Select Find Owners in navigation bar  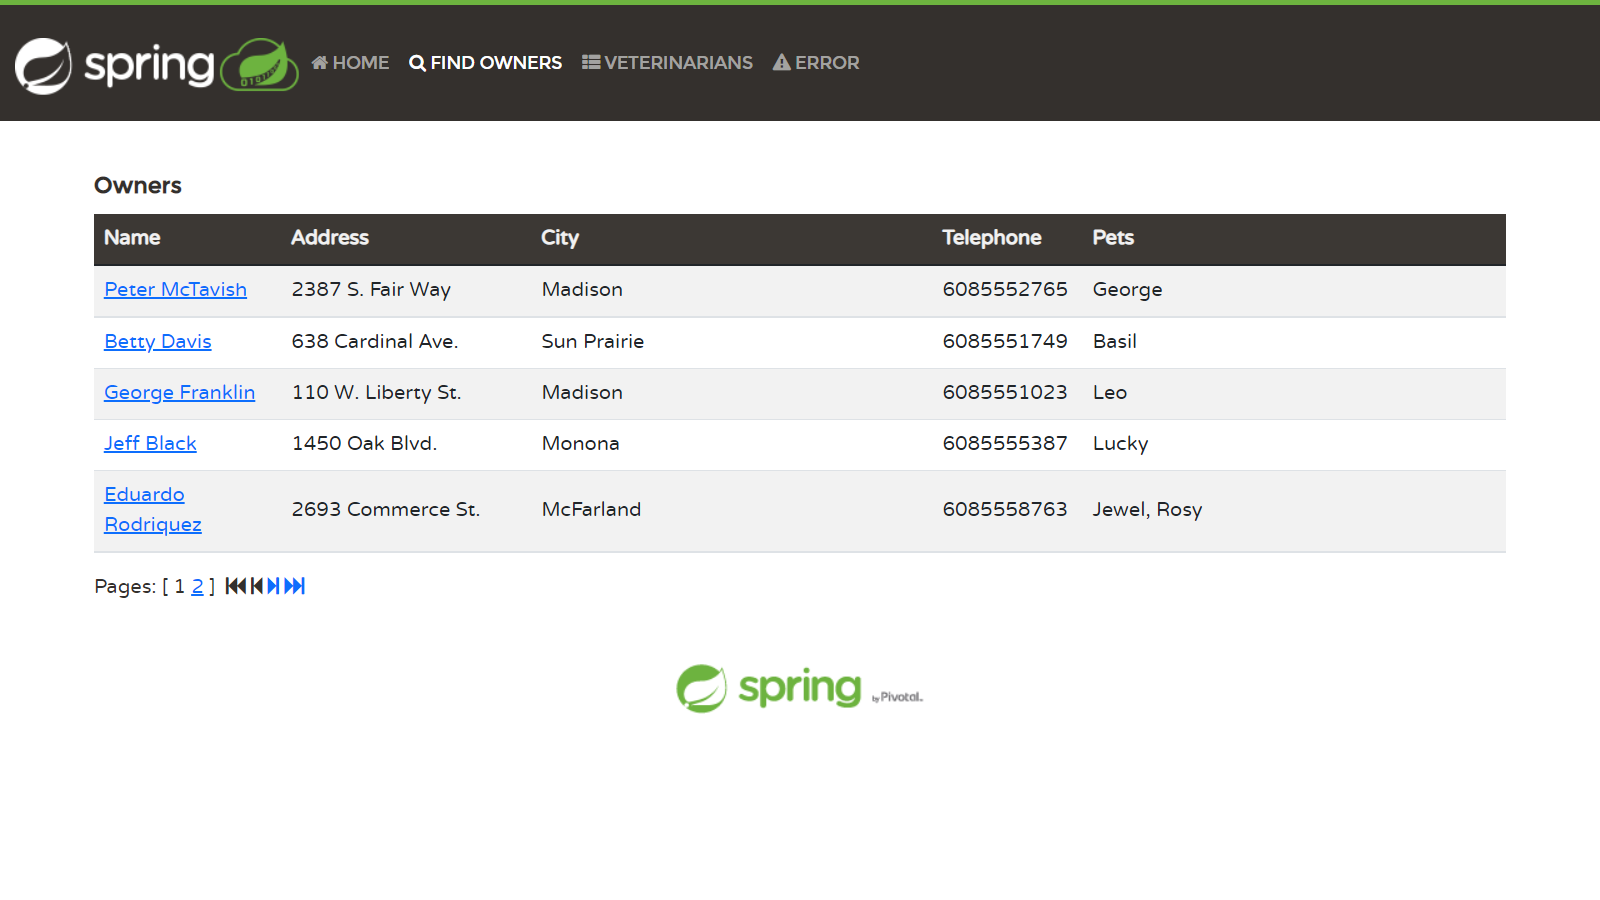[486, 63]
